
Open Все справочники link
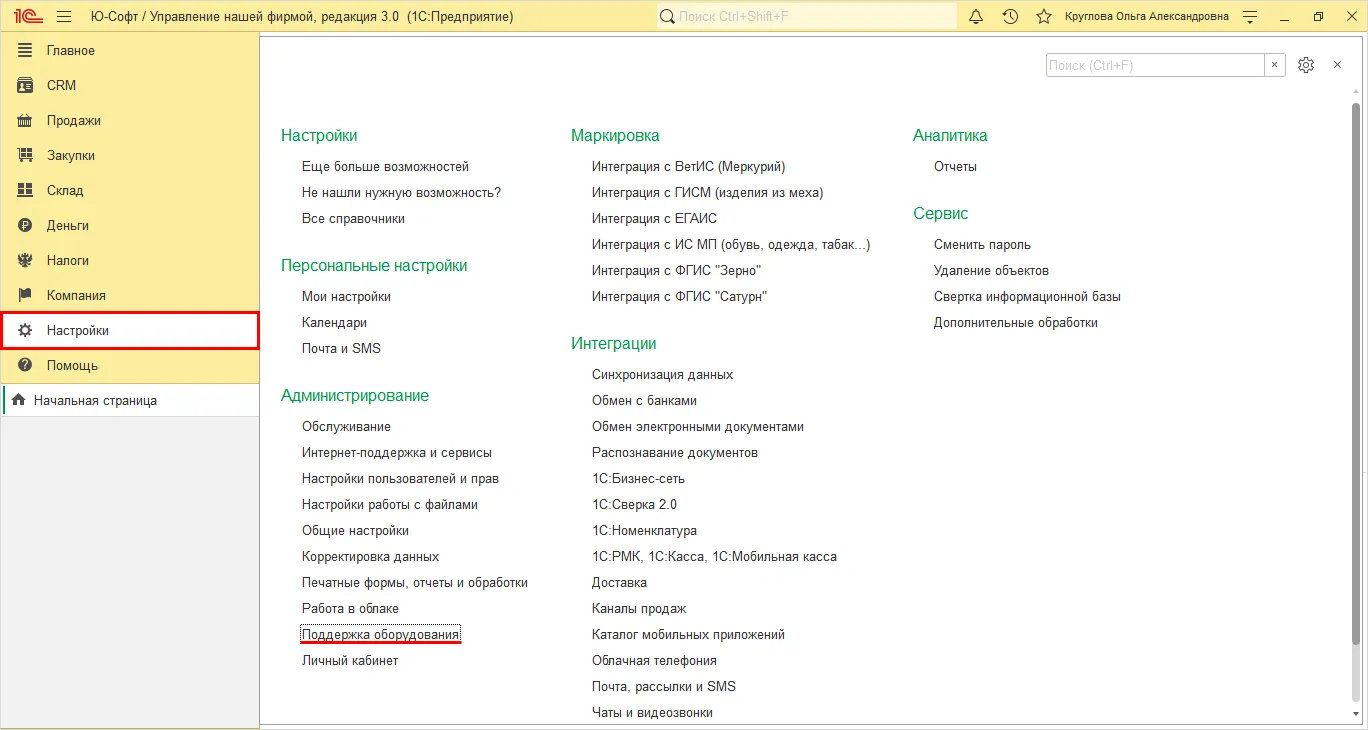pos(353,218)
